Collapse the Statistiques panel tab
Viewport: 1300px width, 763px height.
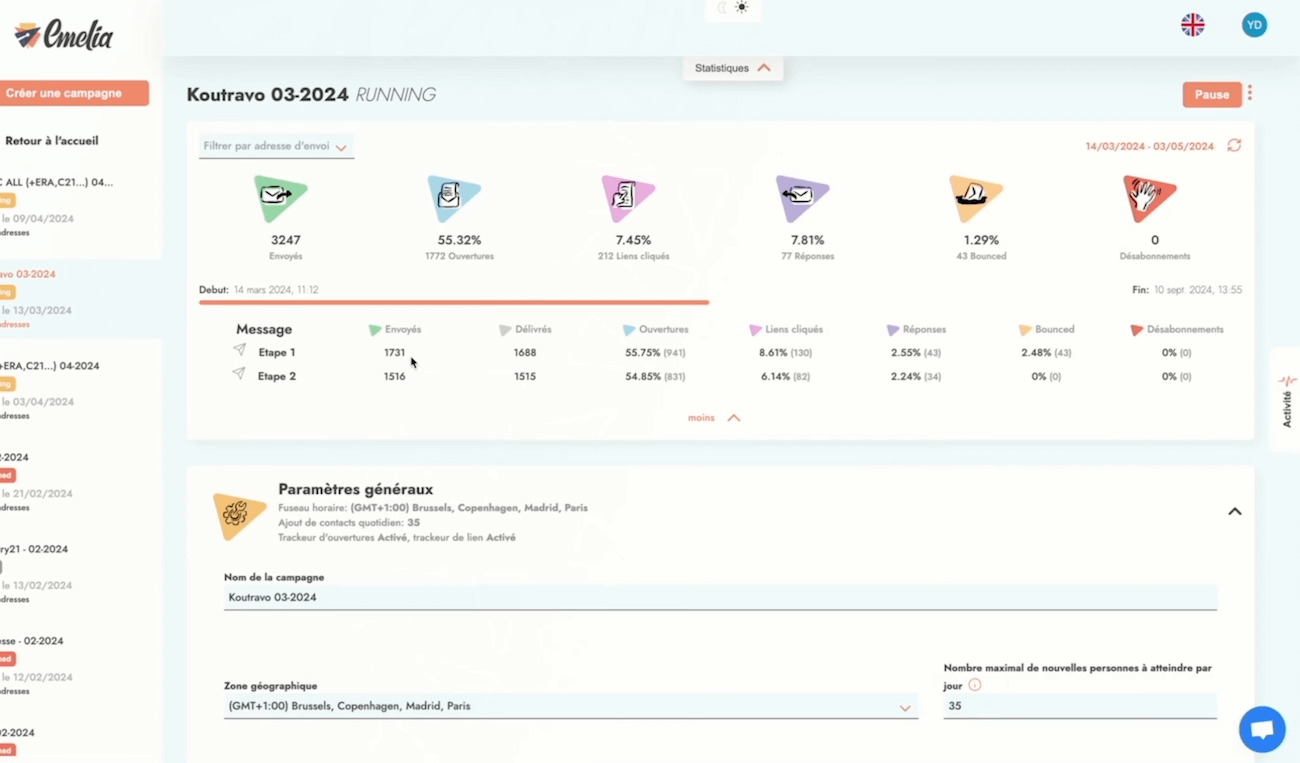point(733,68)
